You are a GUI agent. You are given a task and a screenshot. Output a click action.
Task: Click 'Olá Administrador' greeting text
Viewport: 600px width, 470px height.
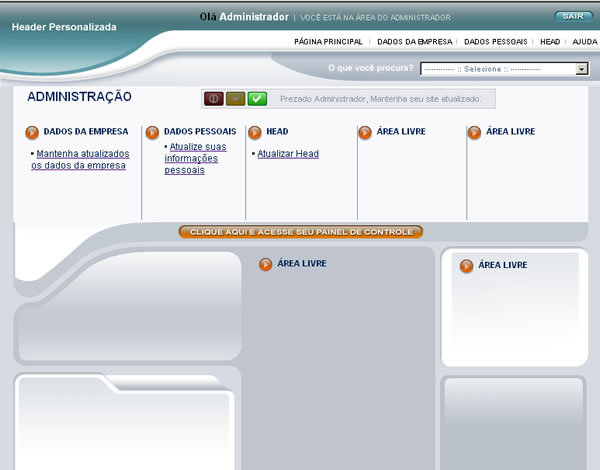pos(244,17)
